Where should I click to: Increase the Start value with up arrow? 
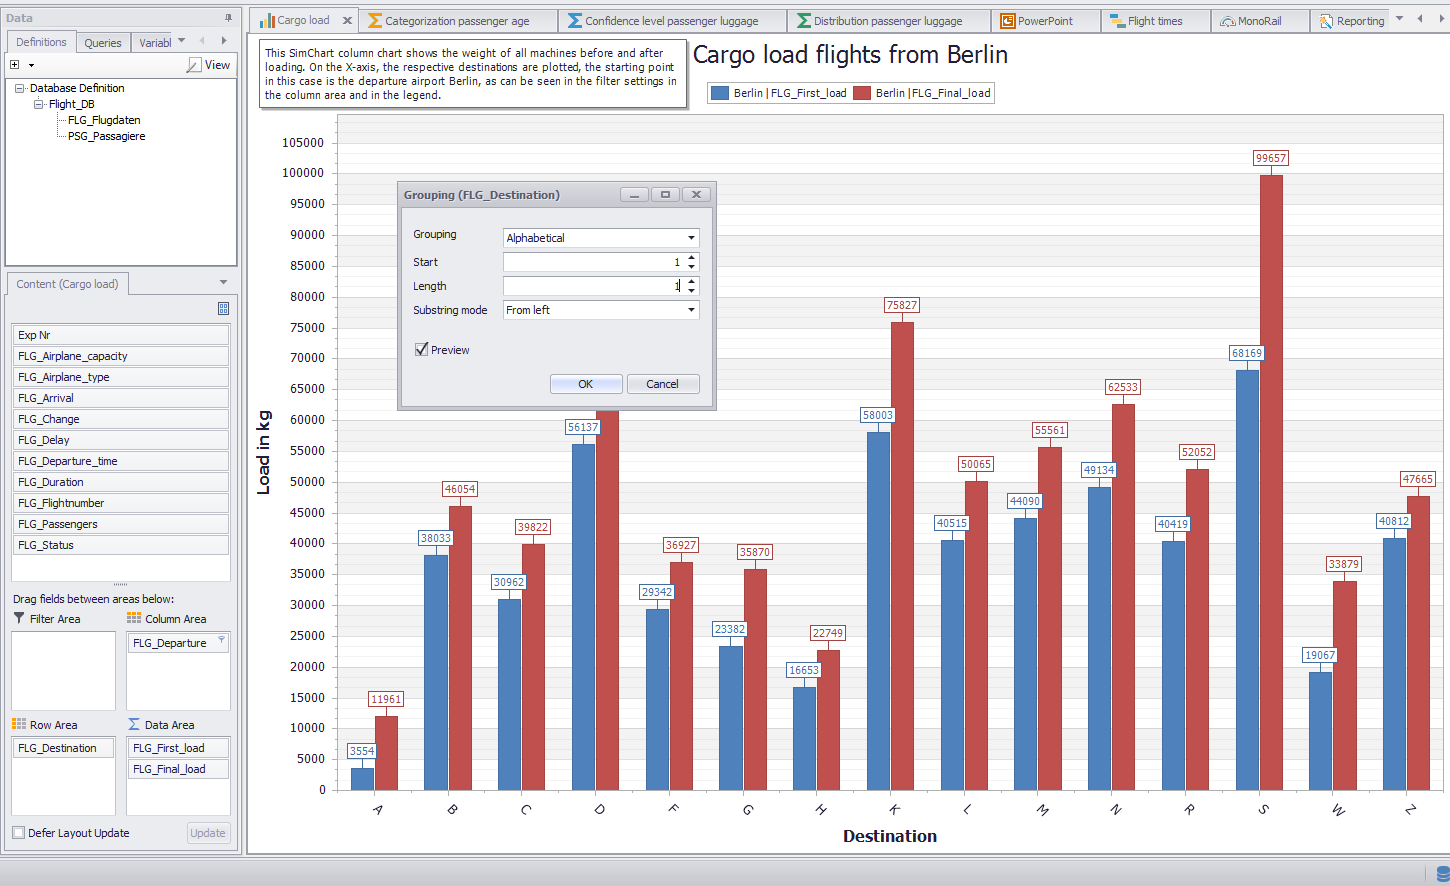(691, 258)
